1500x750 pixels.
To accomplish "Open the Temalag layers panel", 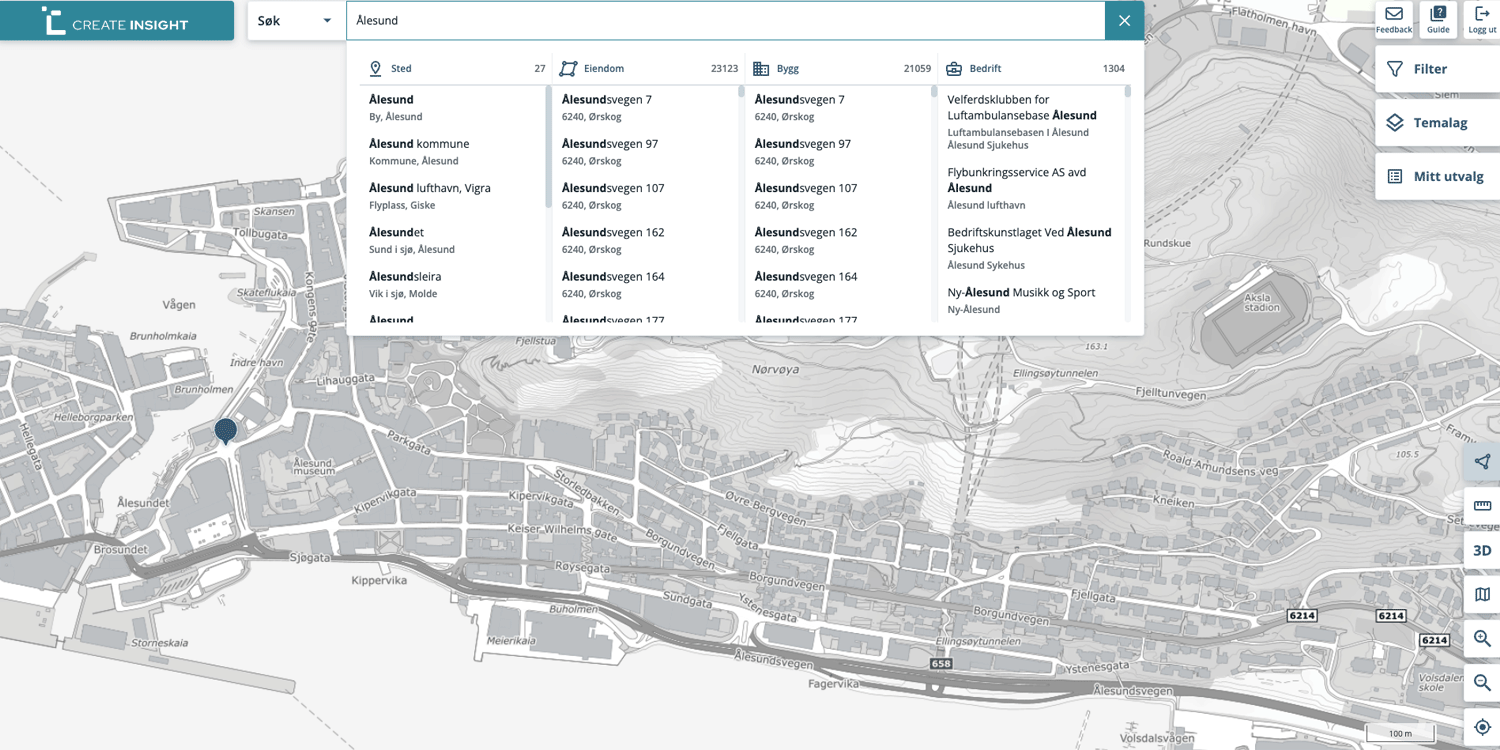I will pyautogui.click(x=1437, y=123).
